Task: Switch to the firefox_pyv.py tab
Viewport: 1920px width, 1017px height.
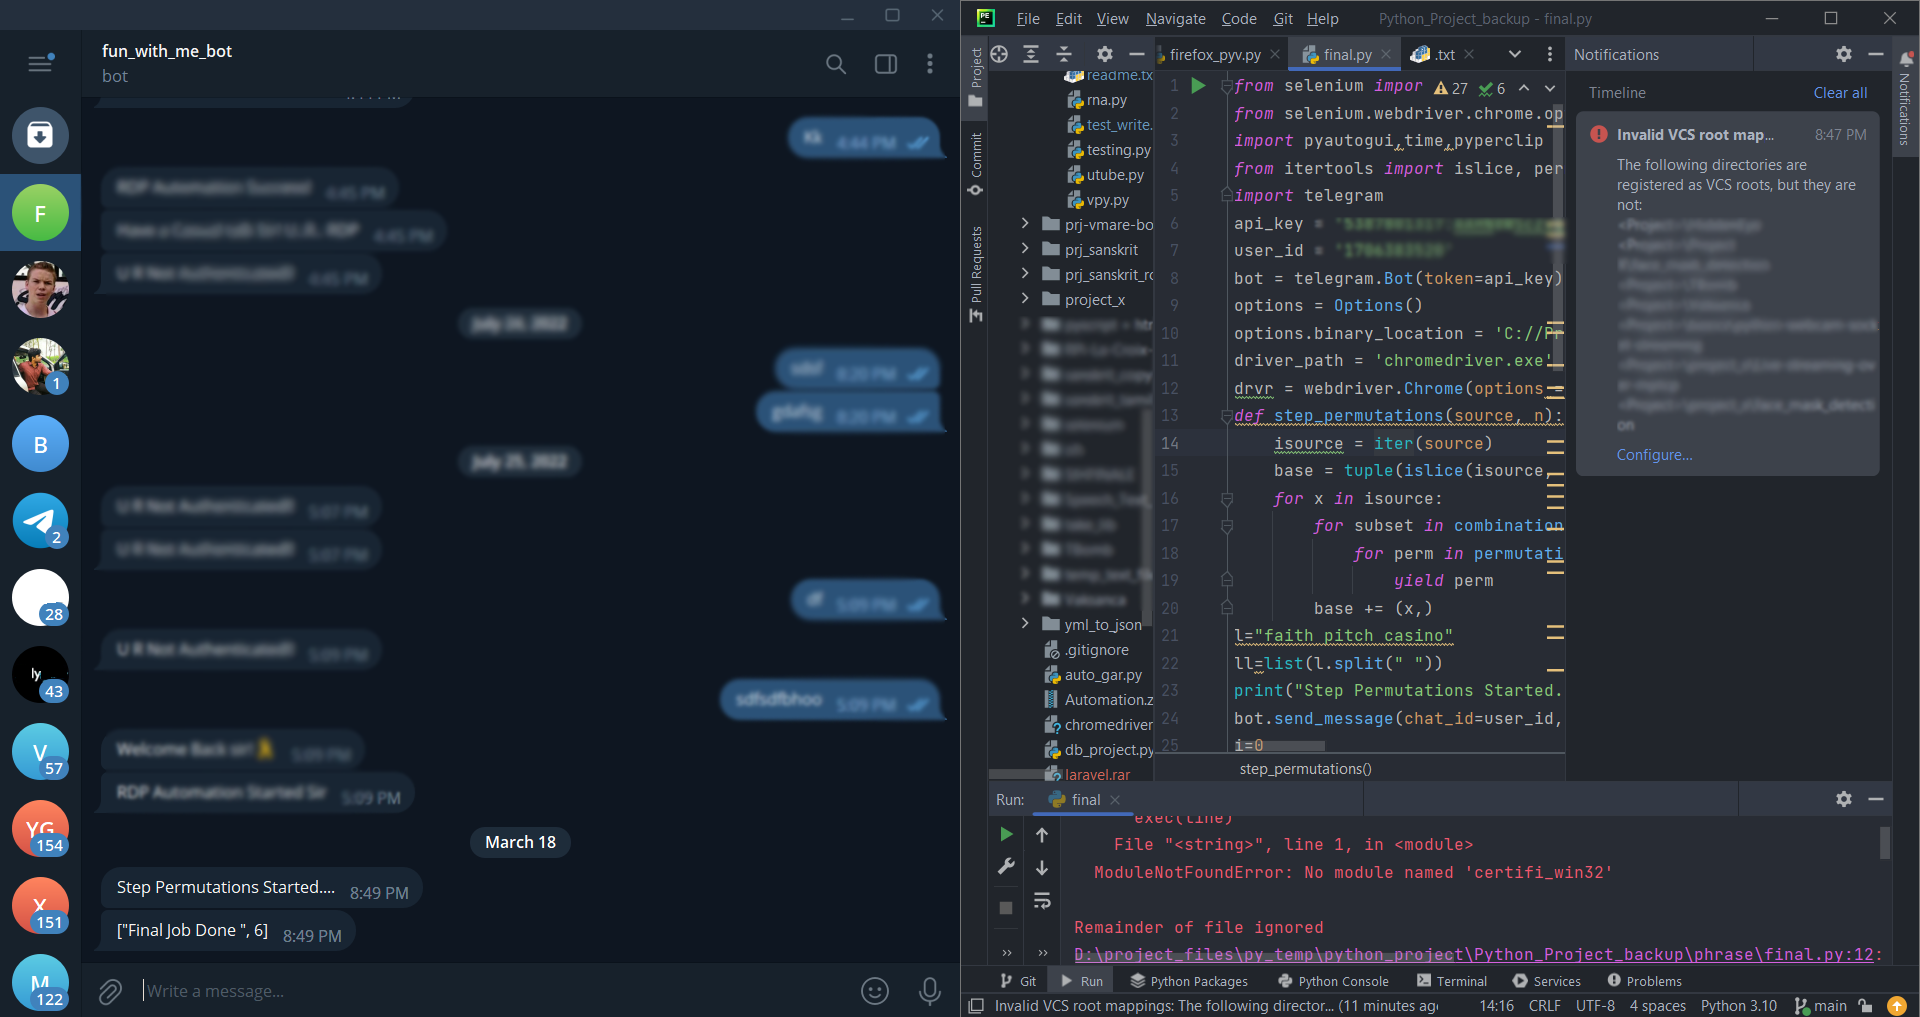Action: click(1214, 55)
